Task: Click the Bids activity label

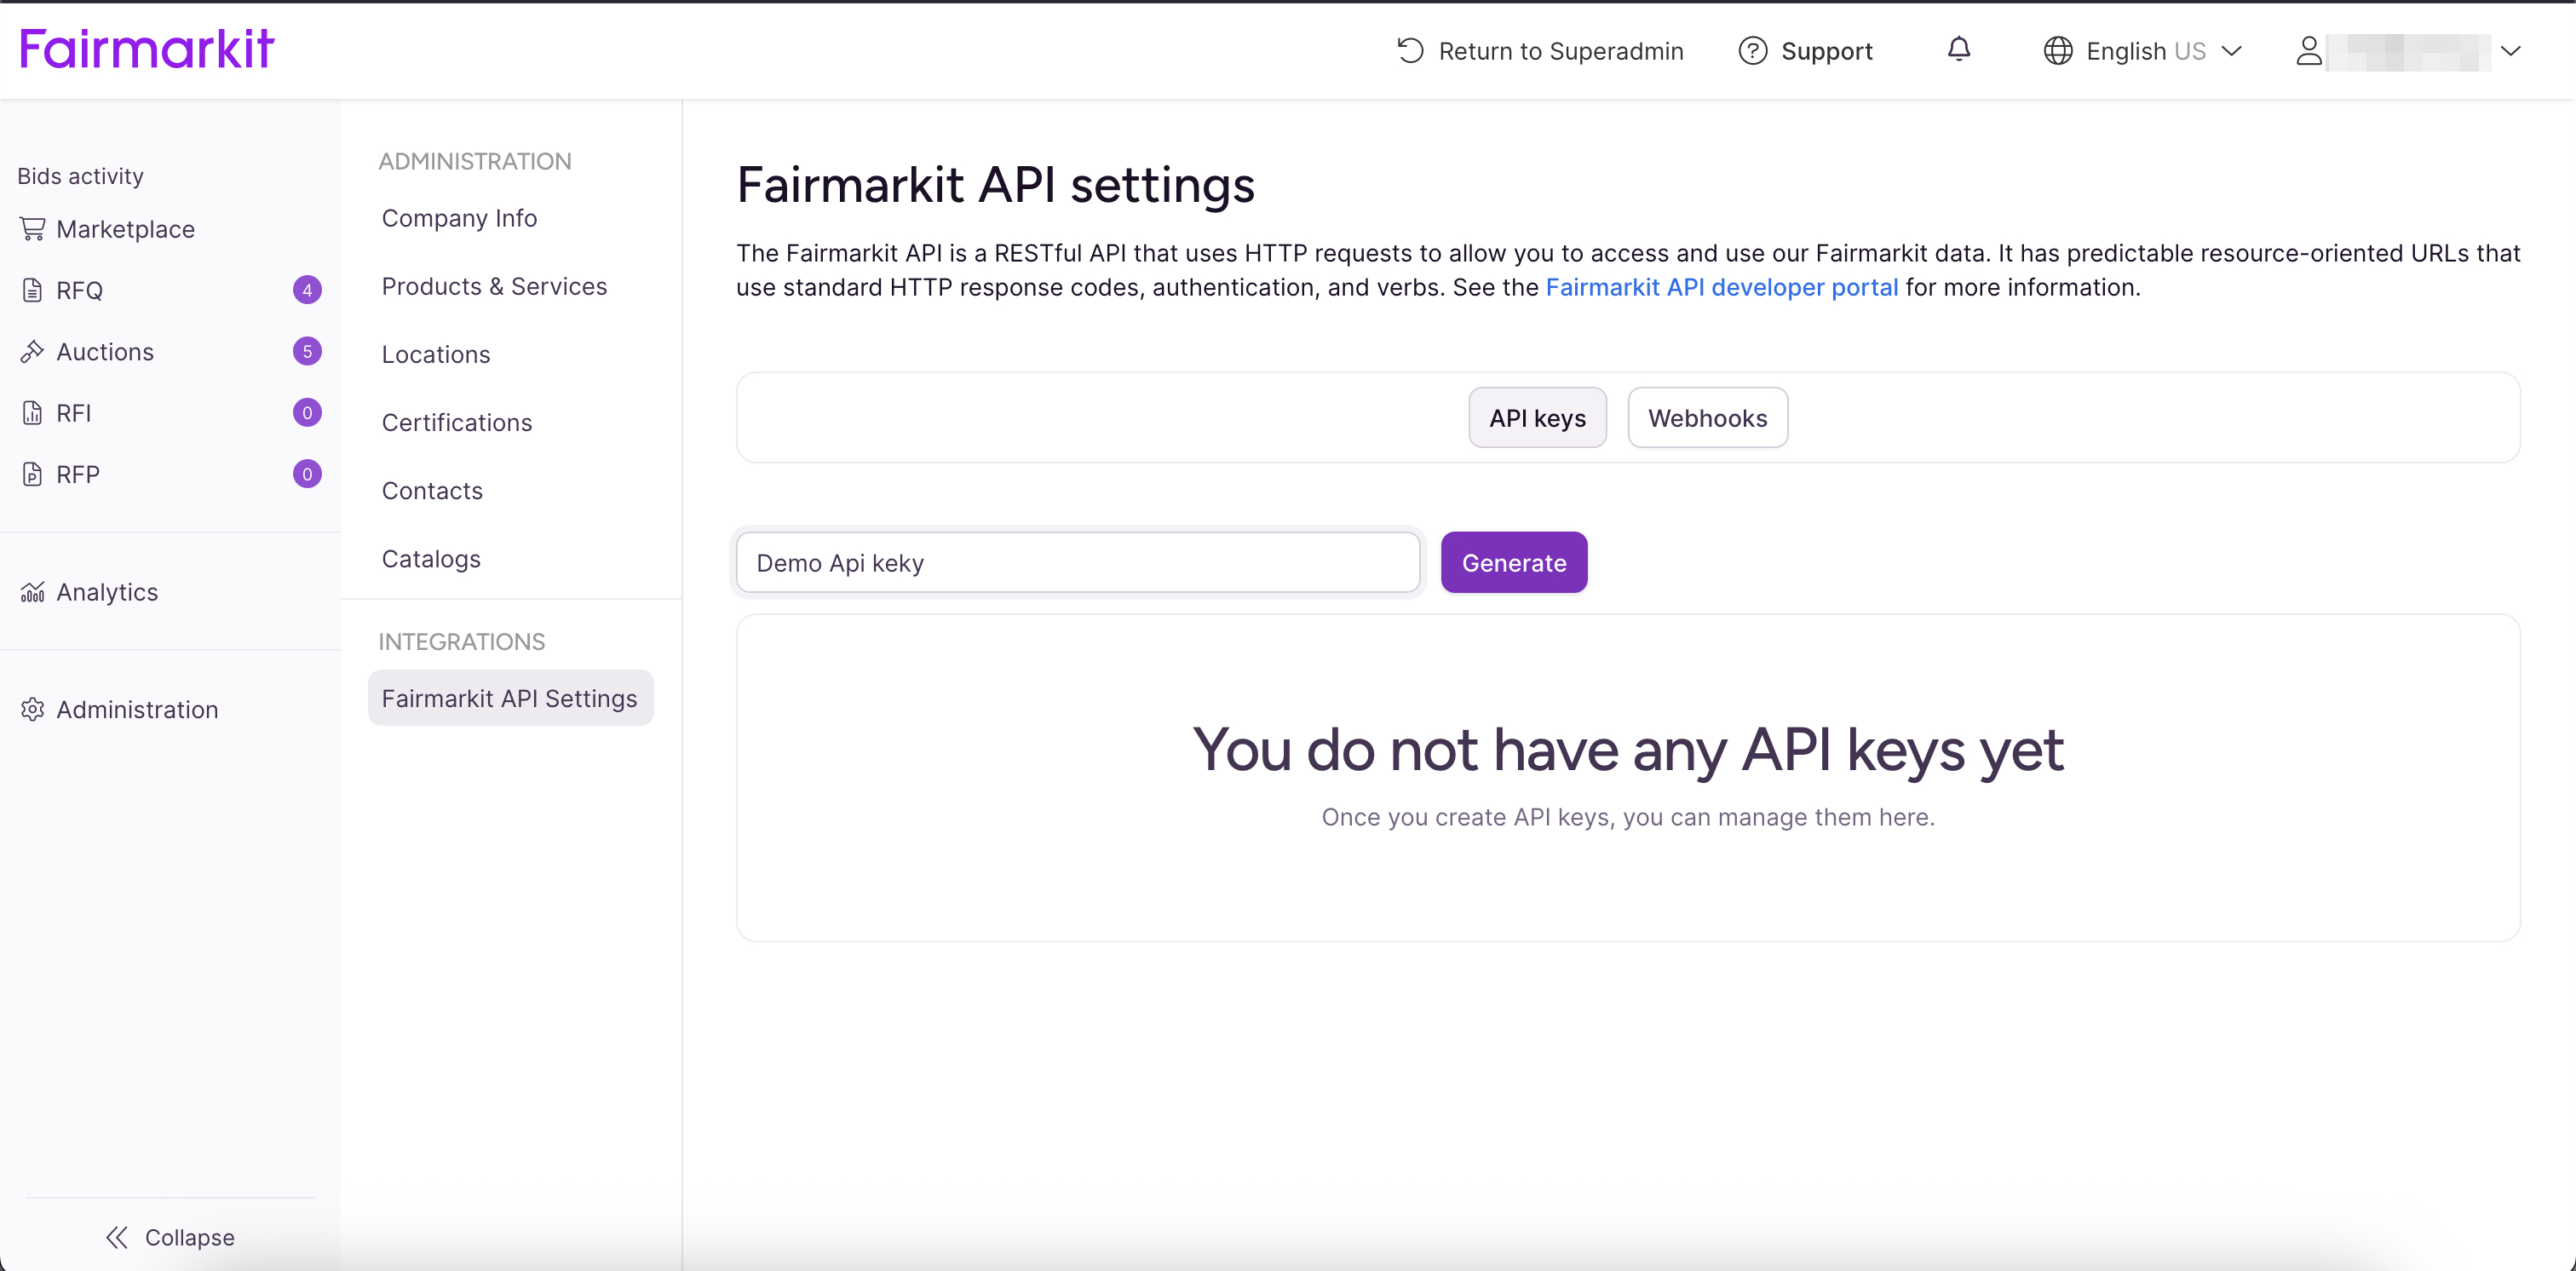Action: [80, 176]
